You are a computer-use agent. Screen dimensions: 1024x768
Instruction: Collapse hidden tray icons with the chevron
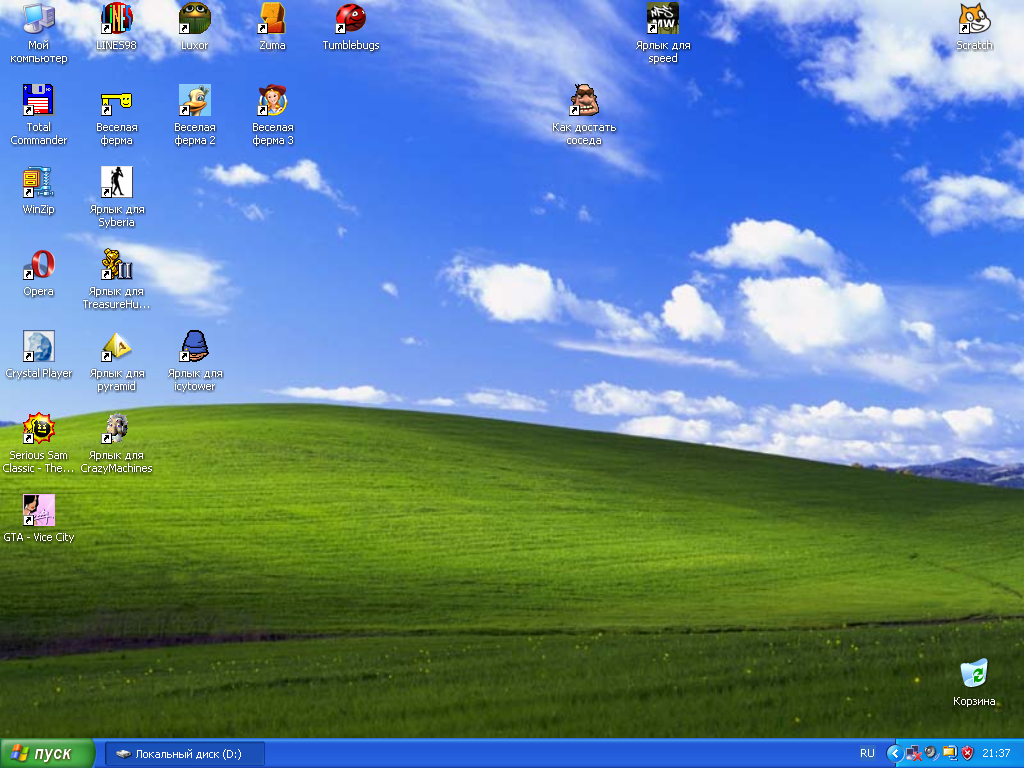(x=895, y=753)
